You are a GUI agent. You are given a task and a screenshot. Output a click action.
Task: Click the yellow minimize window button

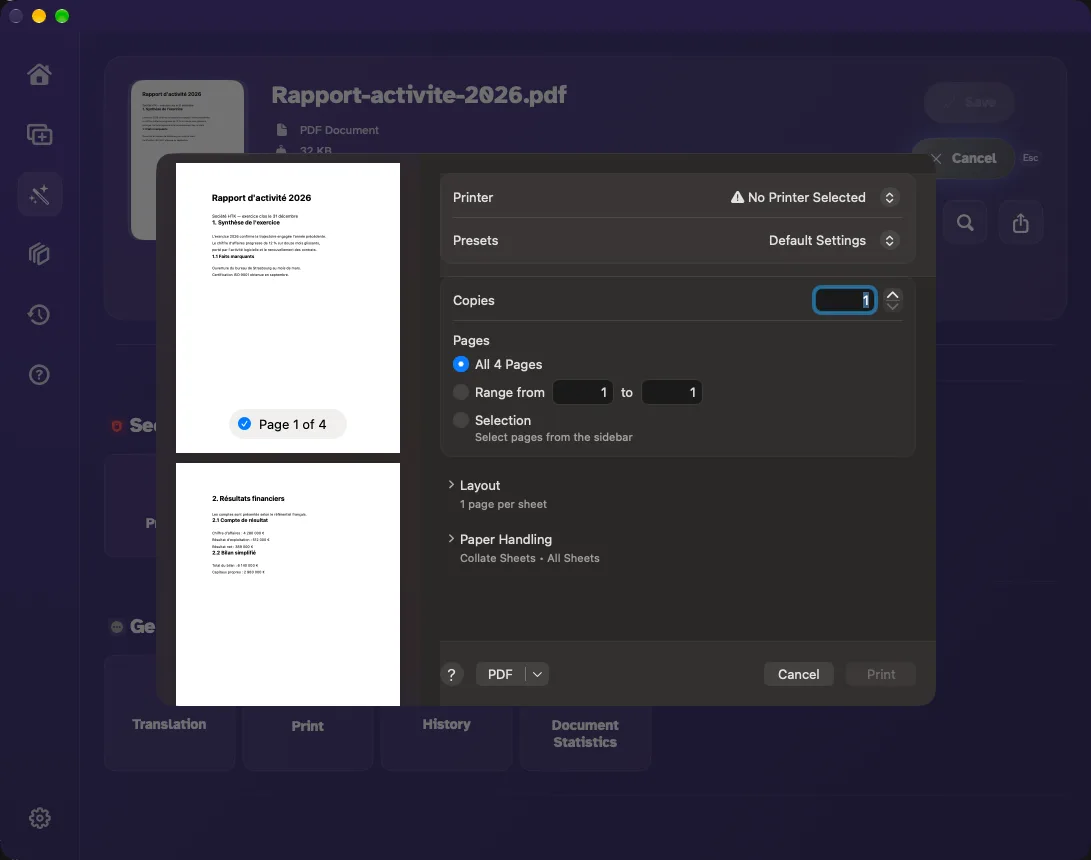pos(39,16)
